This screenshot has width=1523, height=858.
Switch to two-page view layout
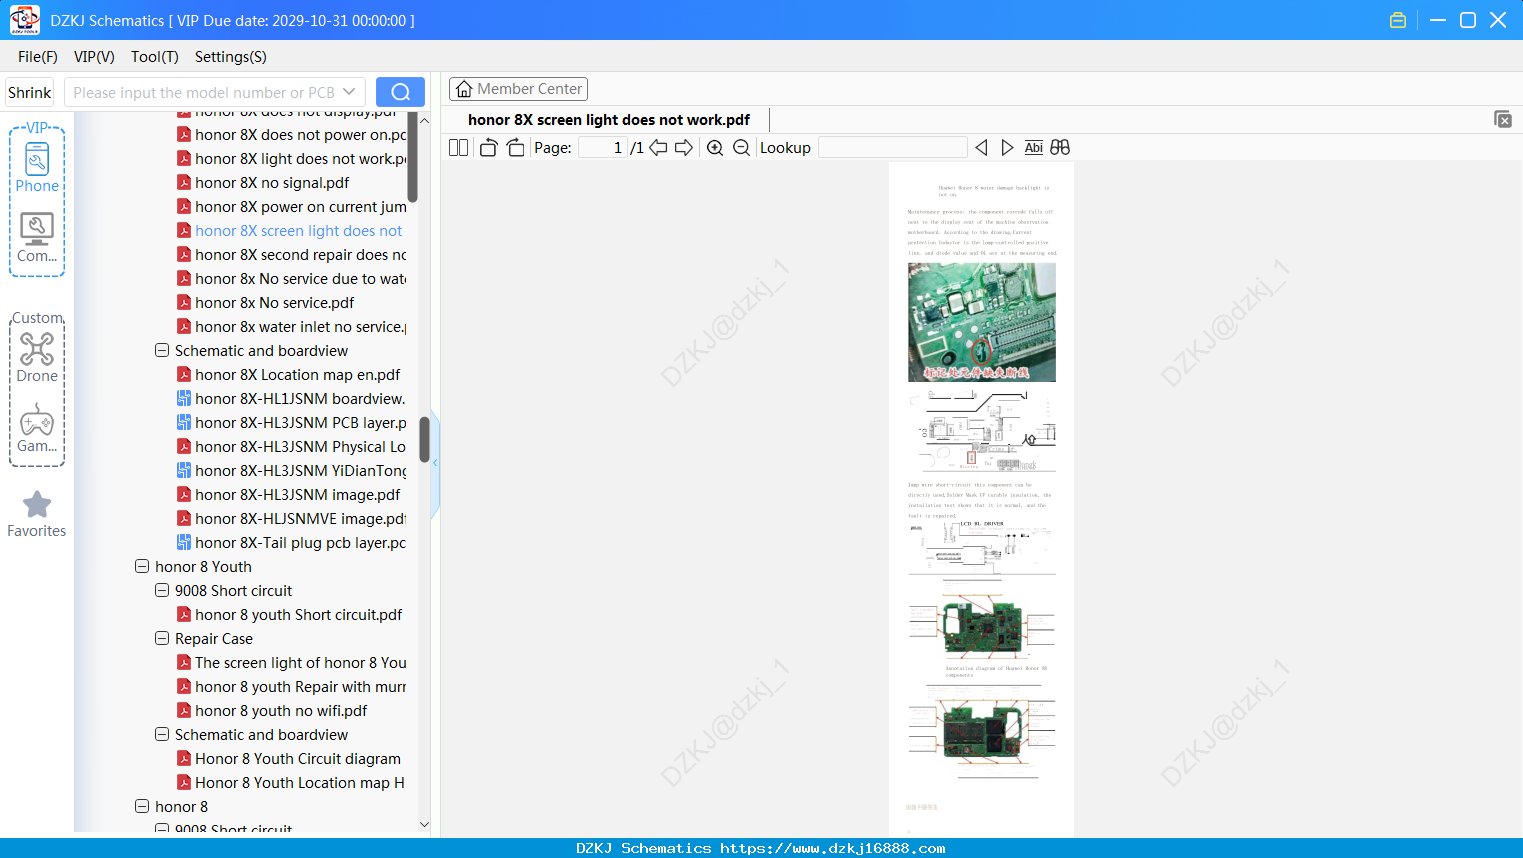coord(459,148)
